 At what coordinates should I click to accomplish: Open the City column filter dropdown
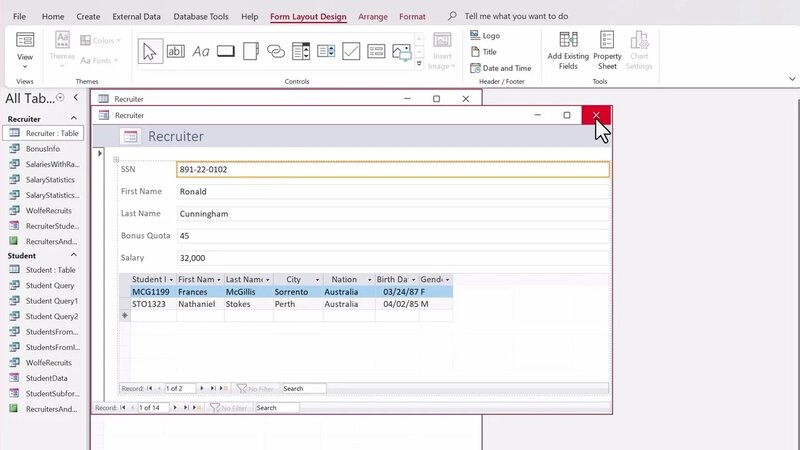[317, 280]
